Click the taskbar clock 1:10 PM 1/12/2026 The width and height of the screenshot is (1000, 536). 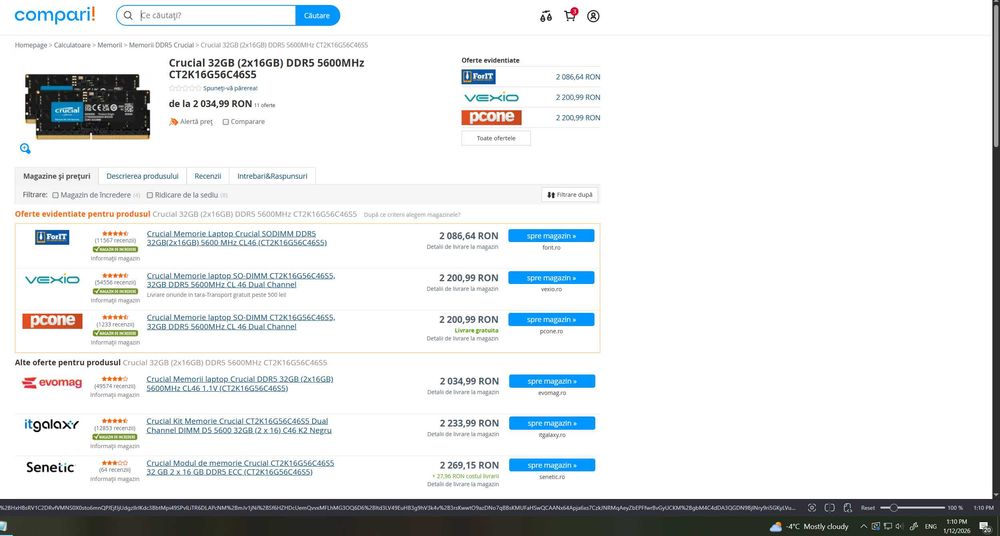tap(957, 526)
